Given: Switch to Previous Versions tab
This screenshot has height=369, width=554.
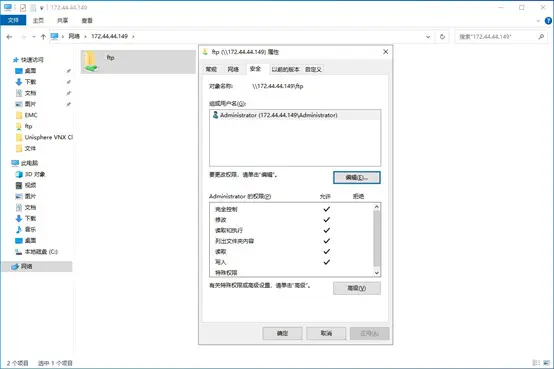Looking at the screenshot, I should coord(285,69).
